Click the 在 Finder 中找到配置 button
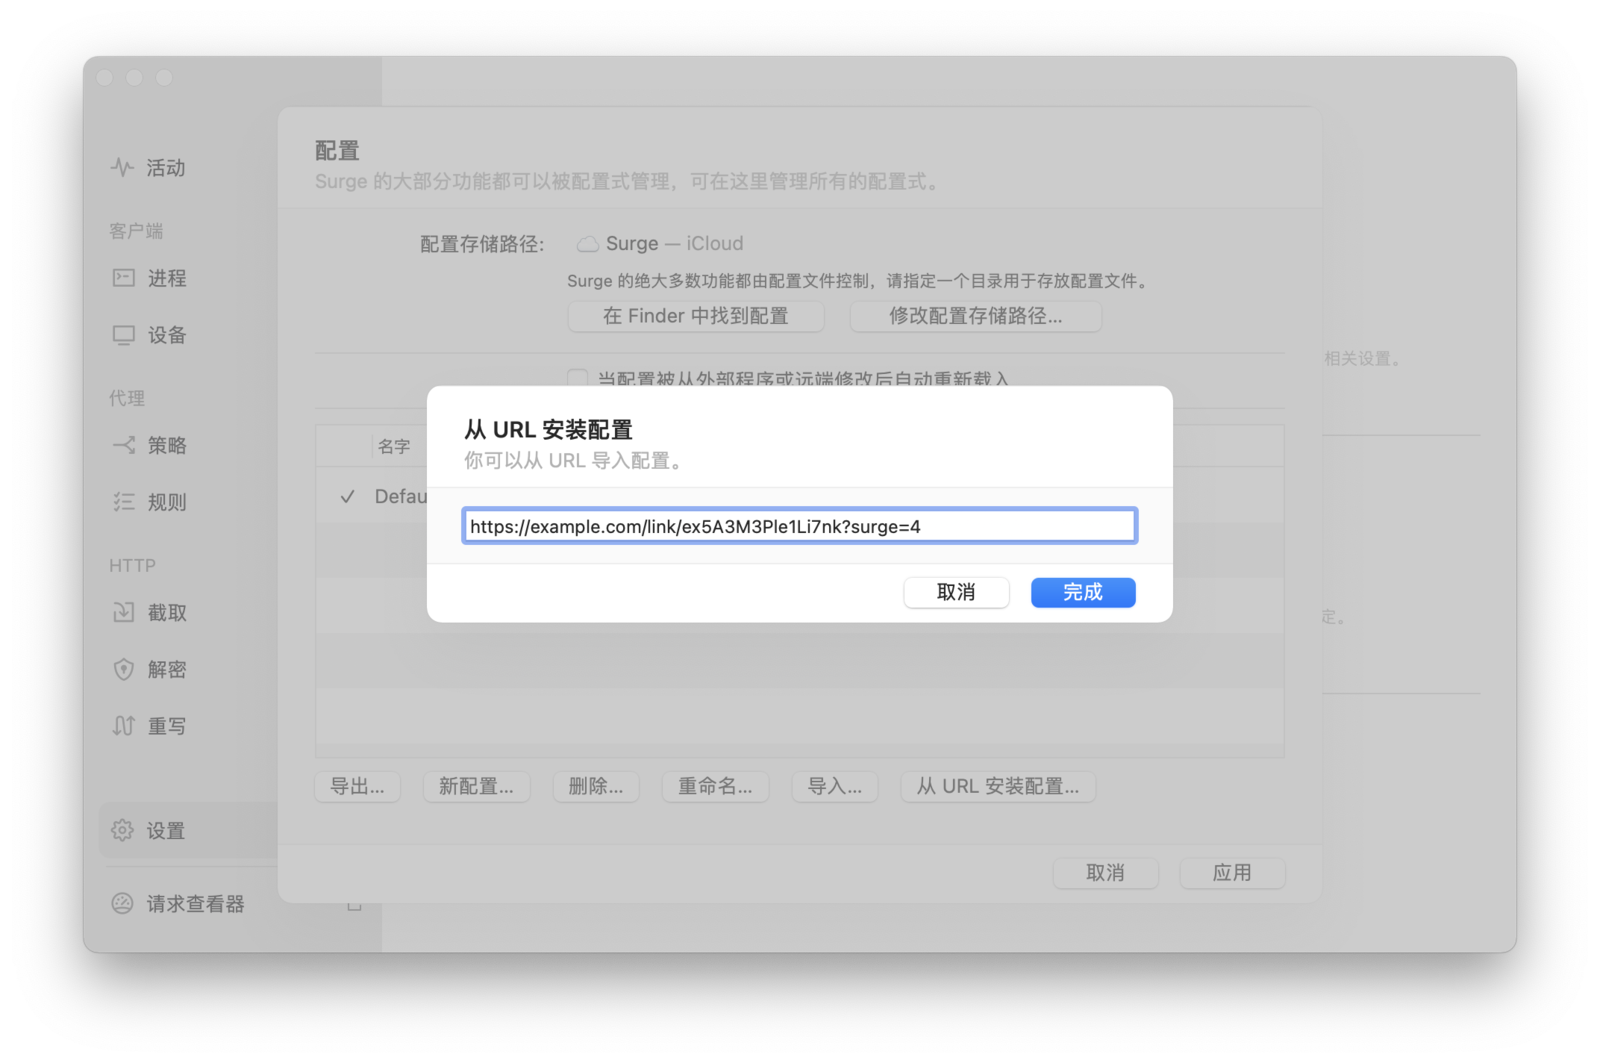1600x1063 pixels. pyautogui.click(x=695, y=316)
